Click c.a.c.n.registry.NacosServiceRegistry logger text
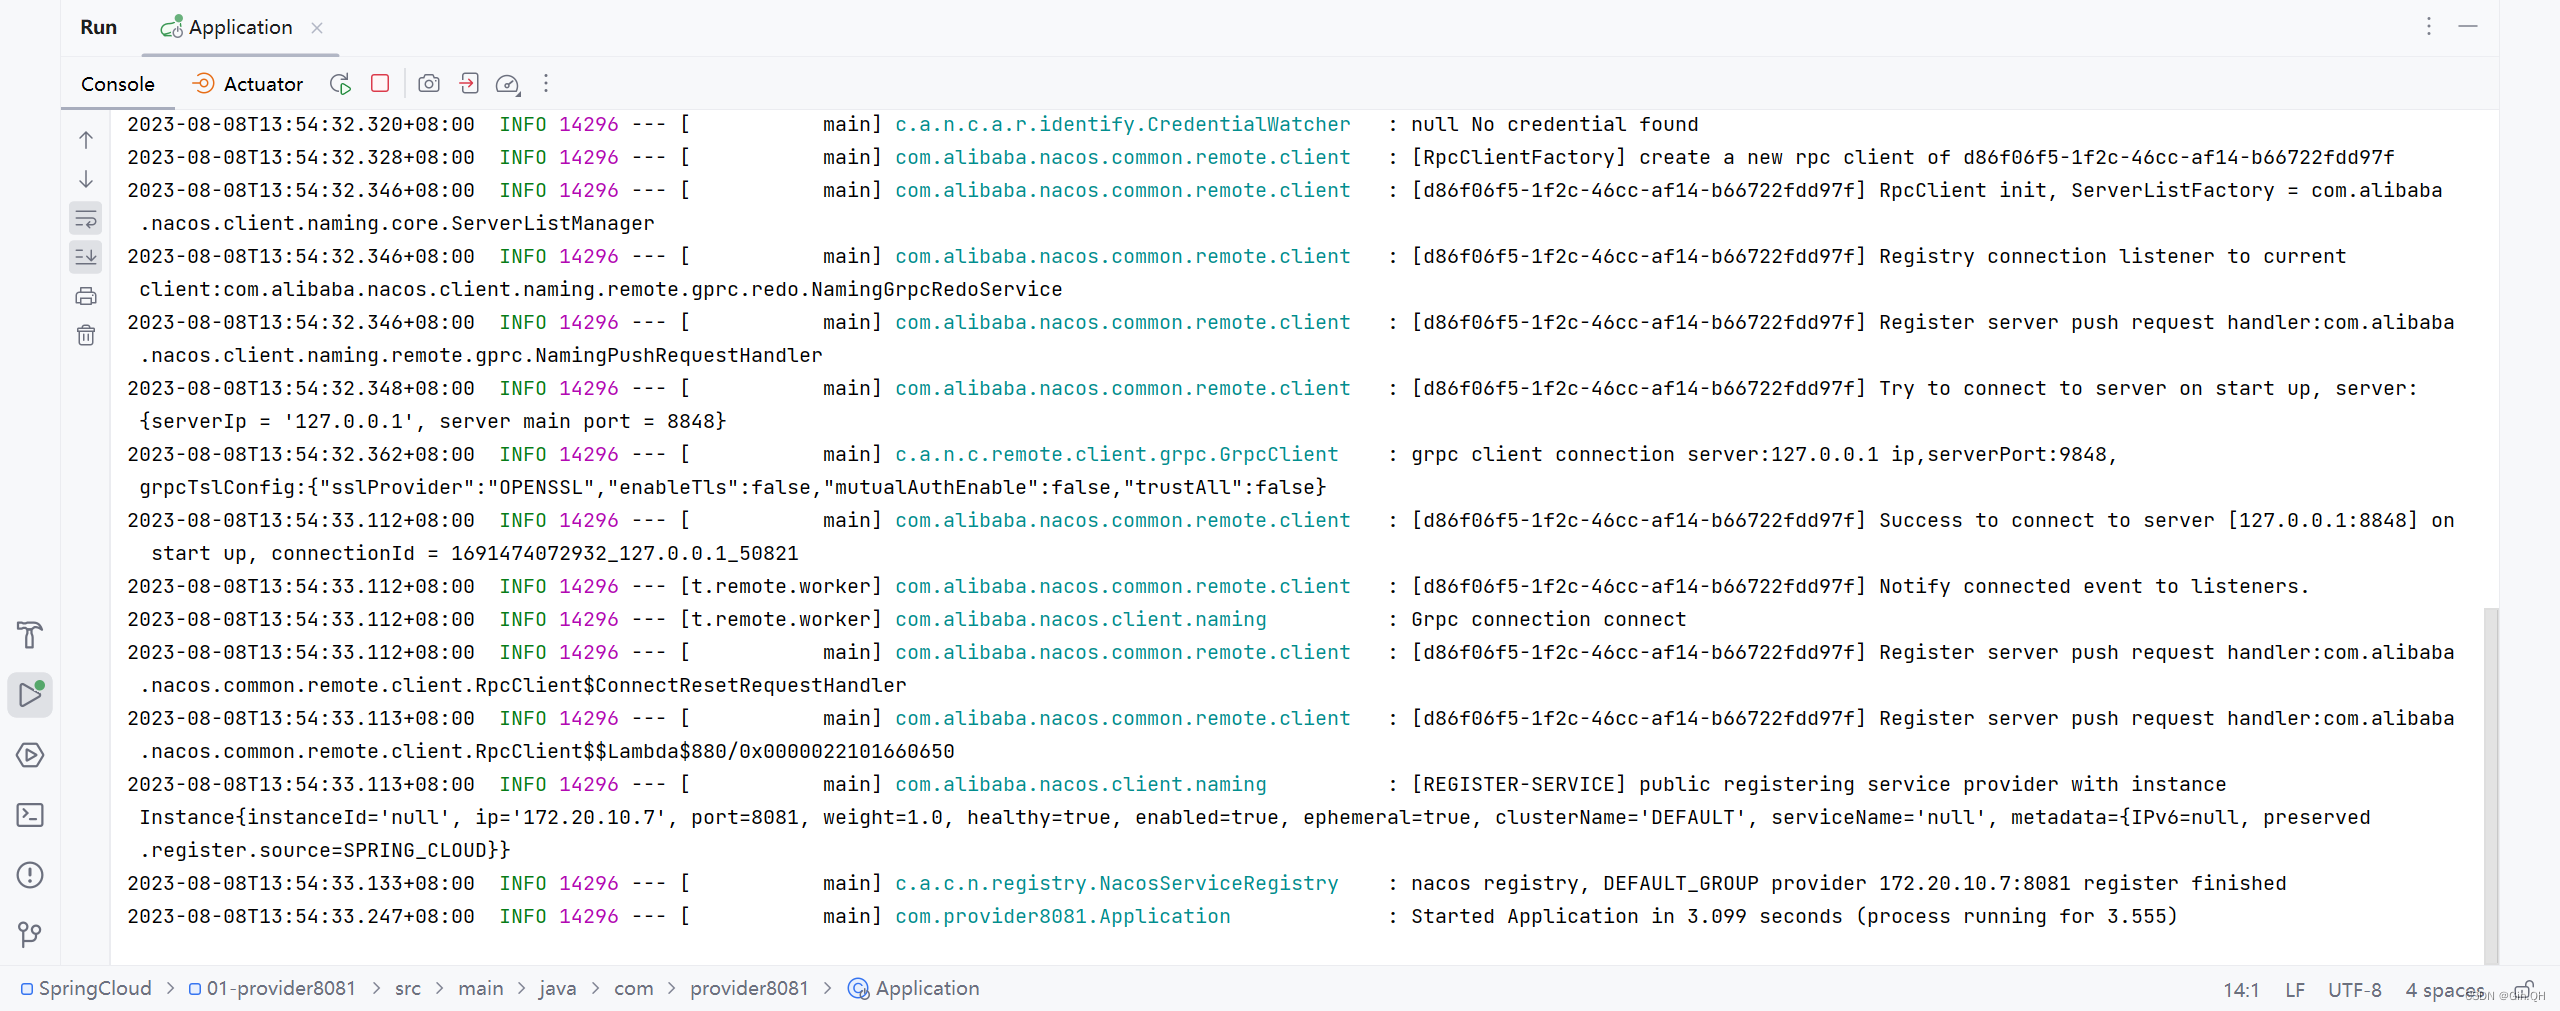 pyautogui.click(x=1116, y=883)
